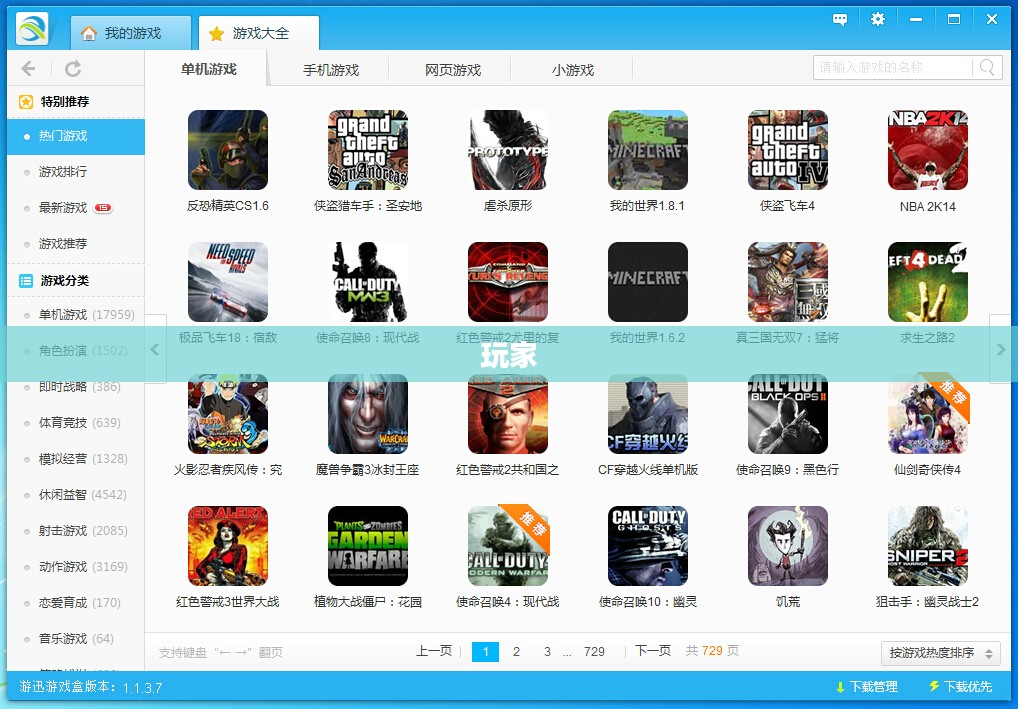Open the 按游戏热度排序 sort dropdown

click(x=941, y=653)
